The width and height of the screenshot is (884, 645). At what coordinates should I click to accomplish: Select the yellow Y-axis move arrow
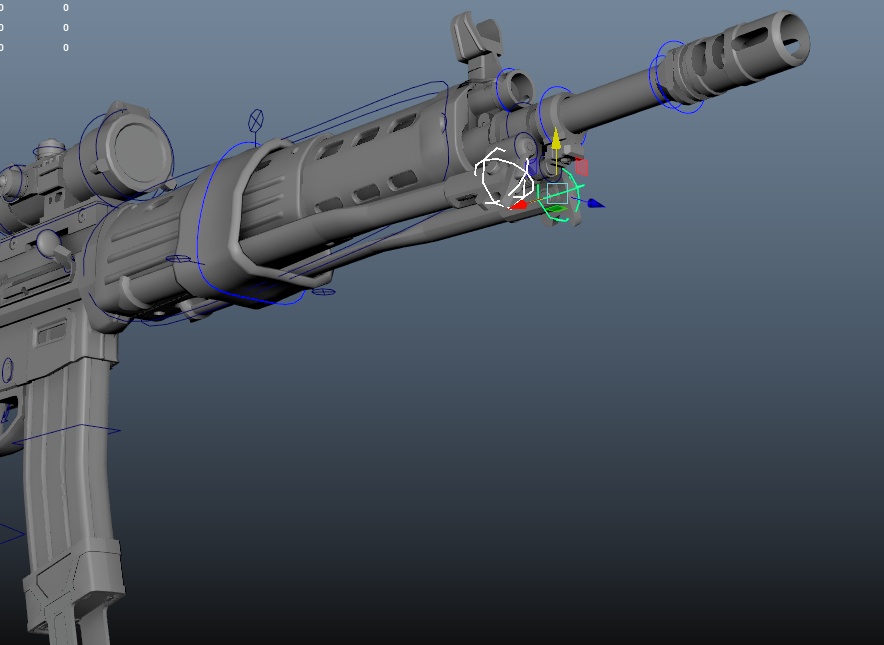click(556, 138)
